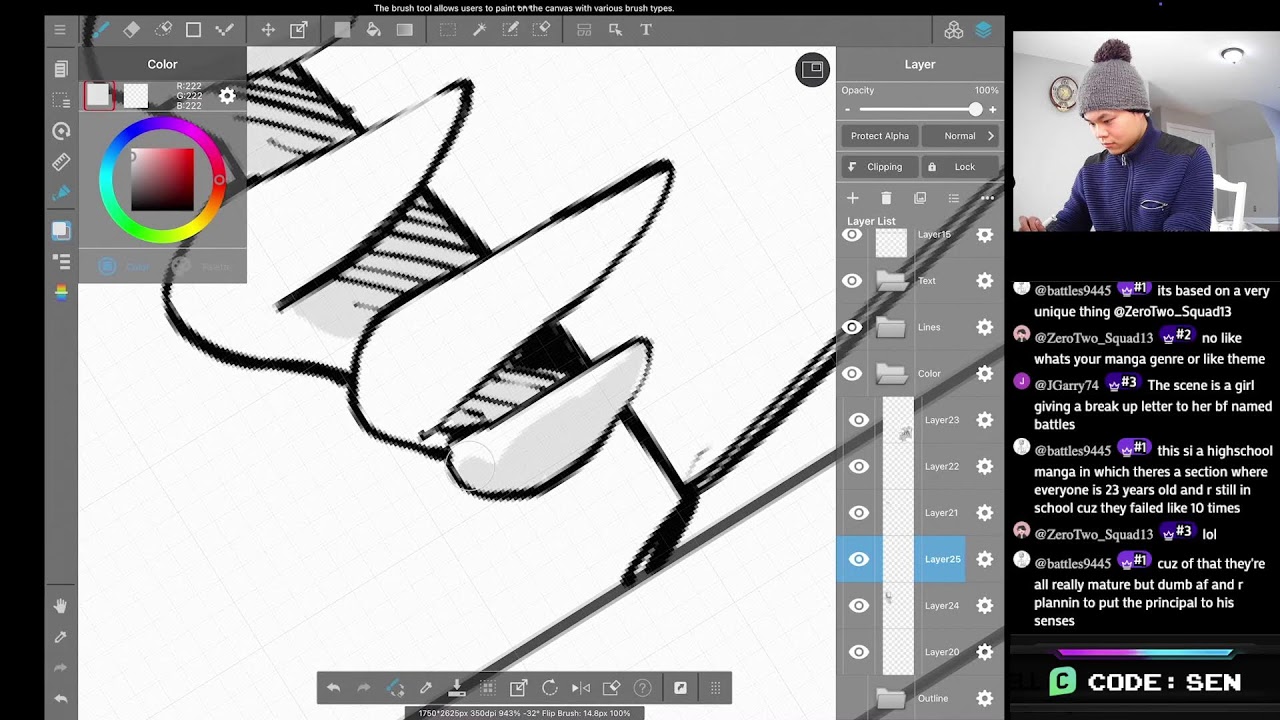
Task: Open the layers panel icon in top-right
Action: pos(984,30)
